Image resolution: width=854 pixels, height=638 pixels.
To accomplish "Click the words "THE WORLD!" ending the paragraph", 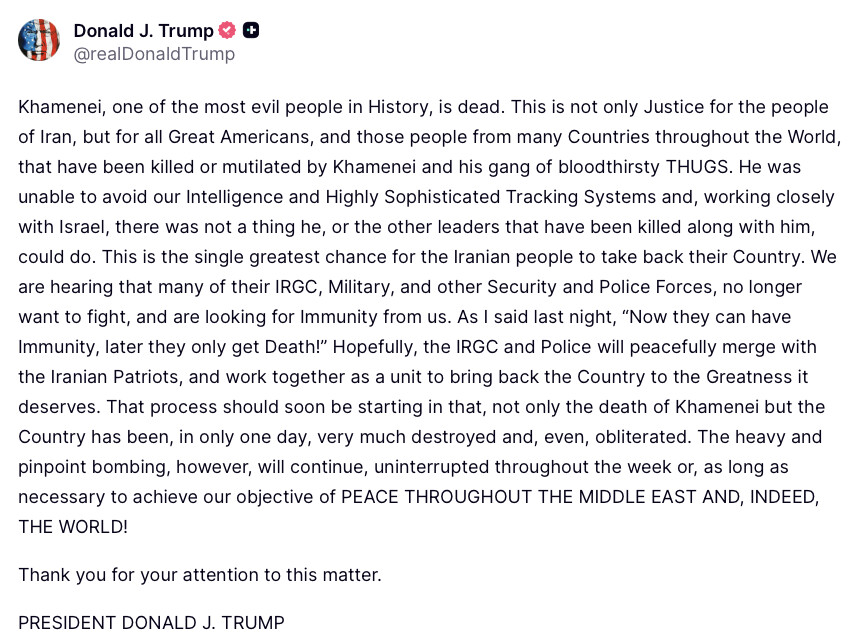I will [x=73, y=527].
